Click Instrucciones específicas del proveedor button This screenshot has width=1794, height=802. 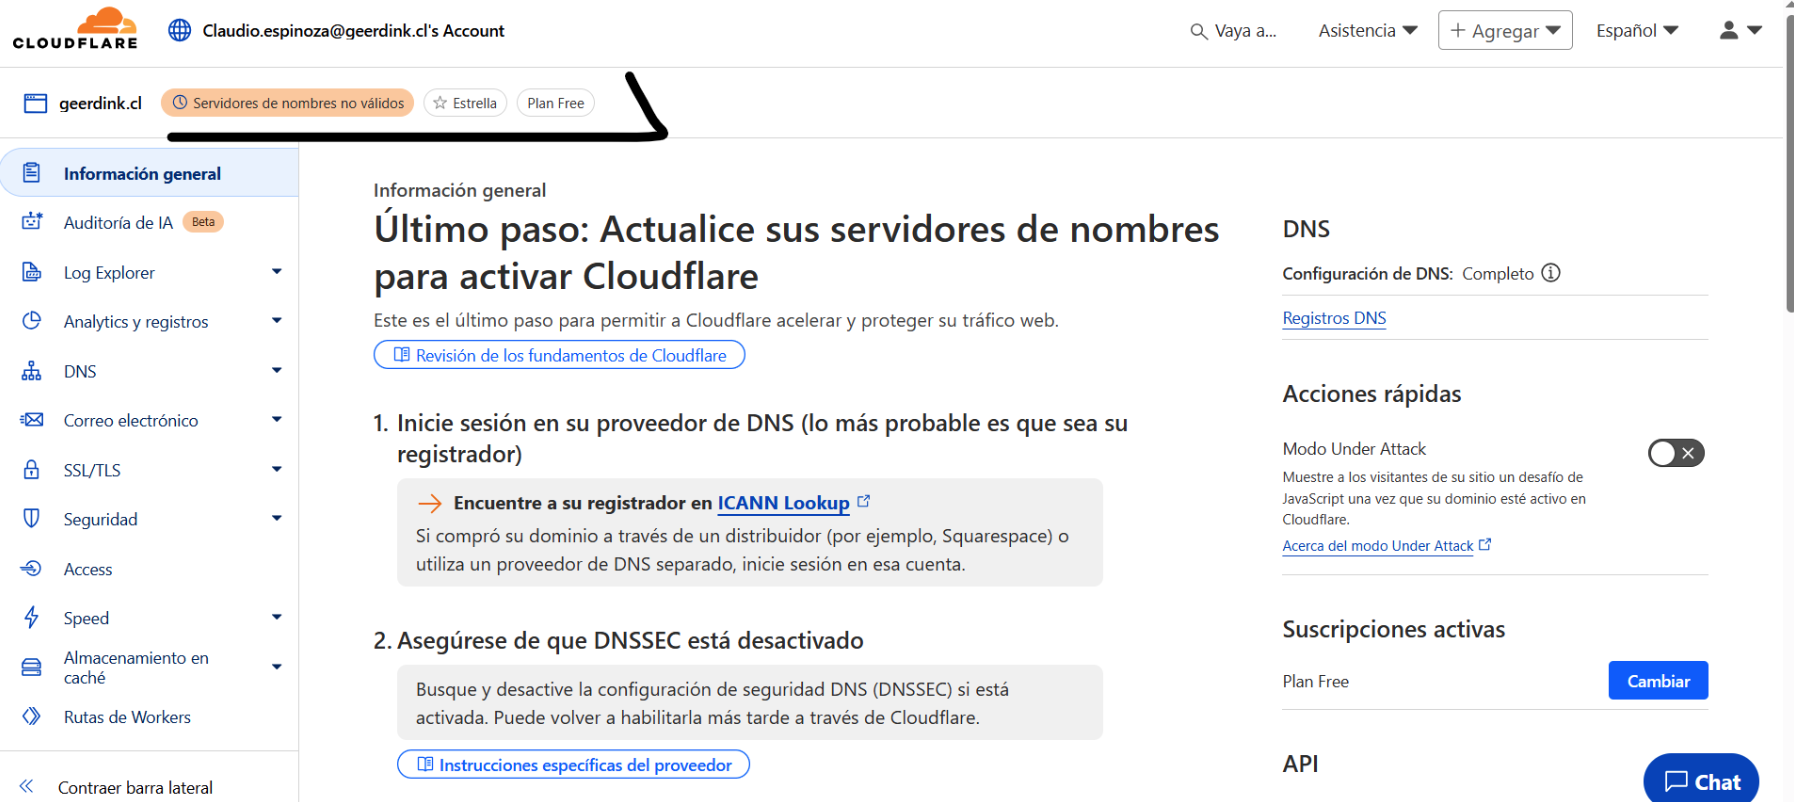coord(573,765)
